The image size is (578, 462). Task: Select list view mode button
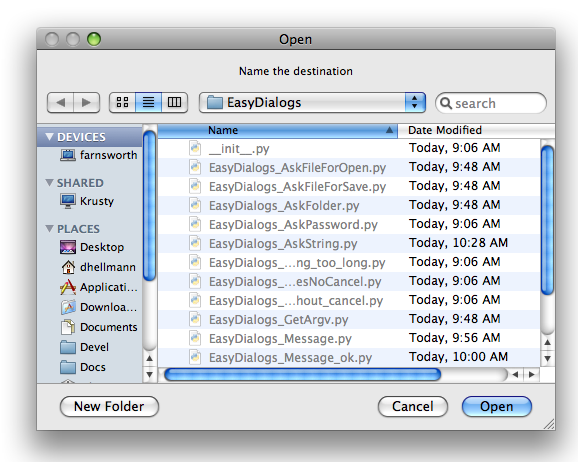(x=149, y=102)
